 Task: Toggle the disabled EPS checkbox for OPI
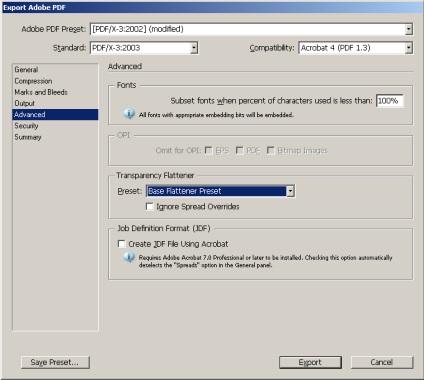click(209, 151)
